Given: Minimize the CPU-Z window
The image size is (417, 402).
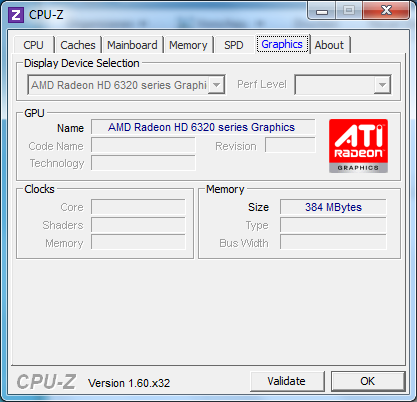Looking at the screenshot, I should tap(322, 11).
